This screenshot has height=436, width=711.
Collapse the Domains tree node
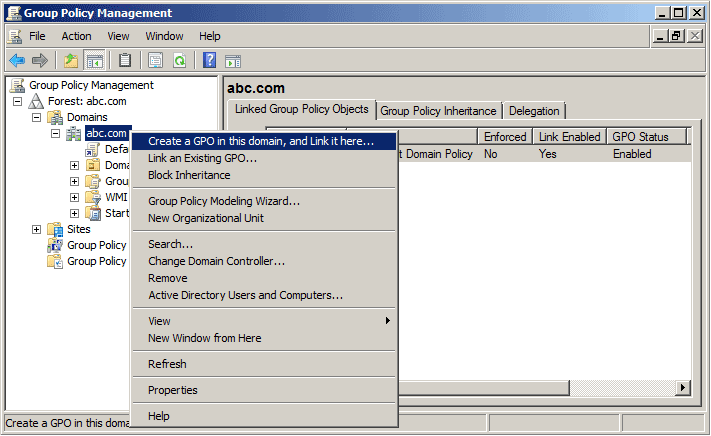(x=37, y=118)
